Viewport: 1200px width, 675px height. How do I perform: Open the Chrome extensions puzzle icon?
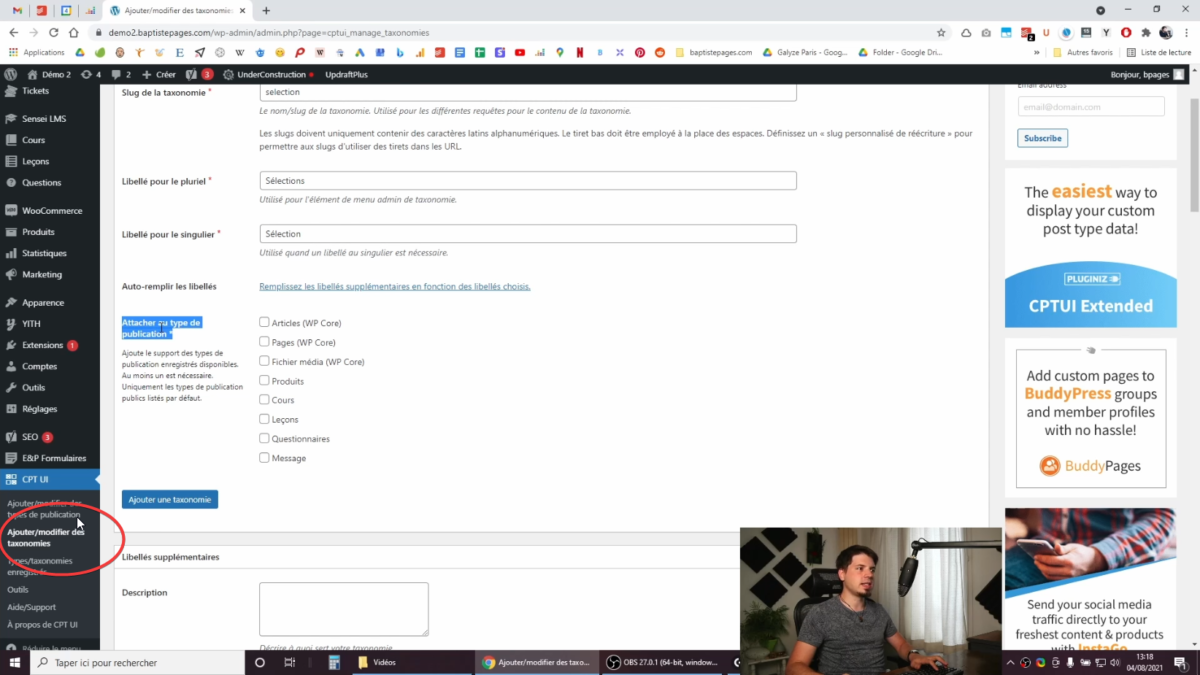pos(1146,32)
